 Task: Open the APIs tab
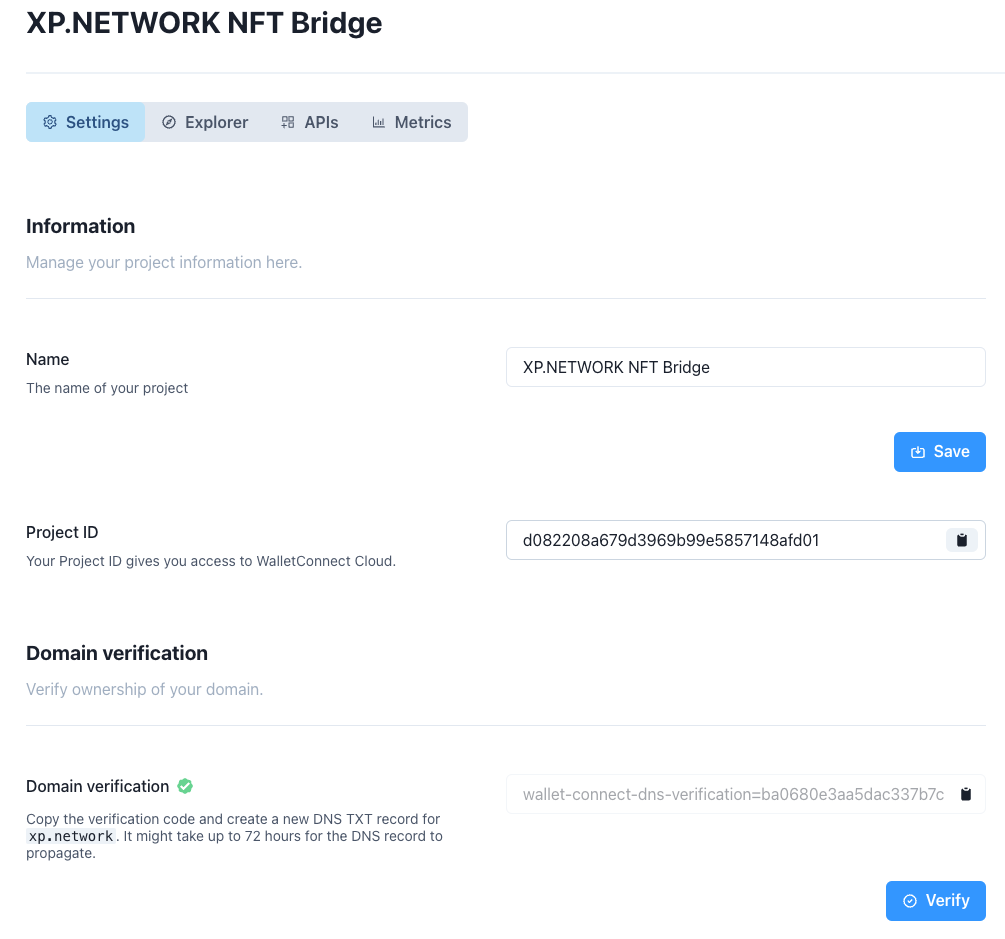click(310, 122)
